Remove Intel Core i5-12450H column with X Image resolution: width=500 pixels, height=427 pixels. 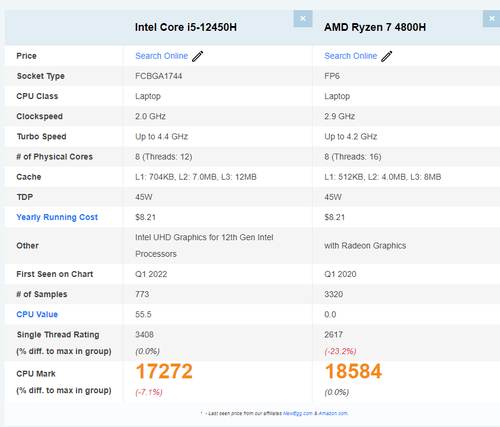(x=303, y=19)
